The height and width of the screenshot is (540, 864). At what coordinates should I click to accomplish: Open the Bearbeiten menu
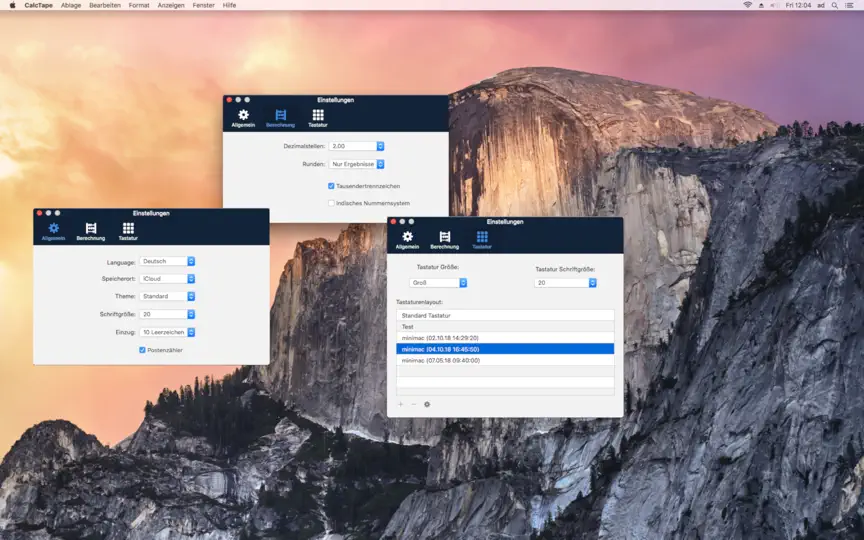pos(105,5)
